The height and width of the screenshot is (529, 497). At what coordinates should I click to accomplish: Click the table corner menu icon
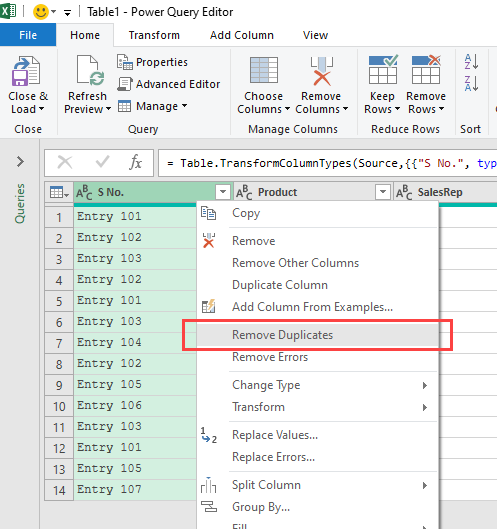click(59, 193)
